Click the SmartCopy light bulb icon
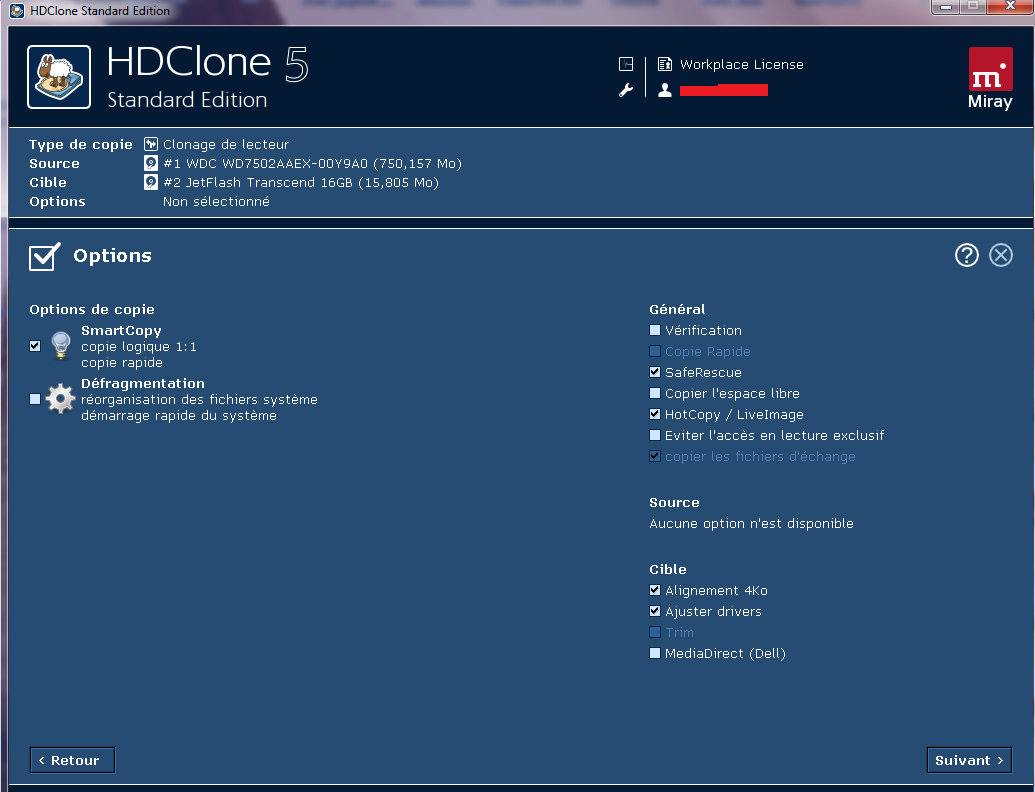This screenshot has width=1035, height=792. 61,346
